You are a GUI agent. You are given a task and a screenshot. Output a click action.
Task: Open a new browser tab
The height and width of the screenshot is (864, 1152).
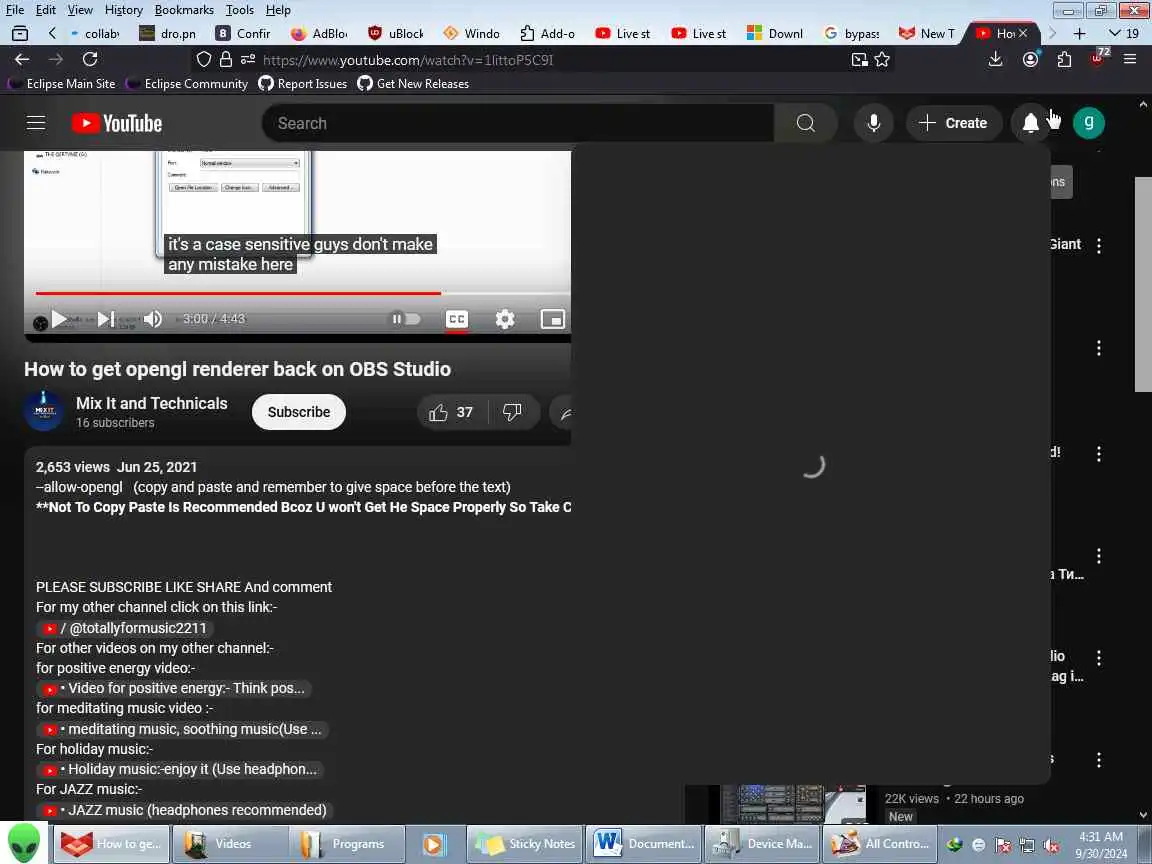tap(1079, 33)
